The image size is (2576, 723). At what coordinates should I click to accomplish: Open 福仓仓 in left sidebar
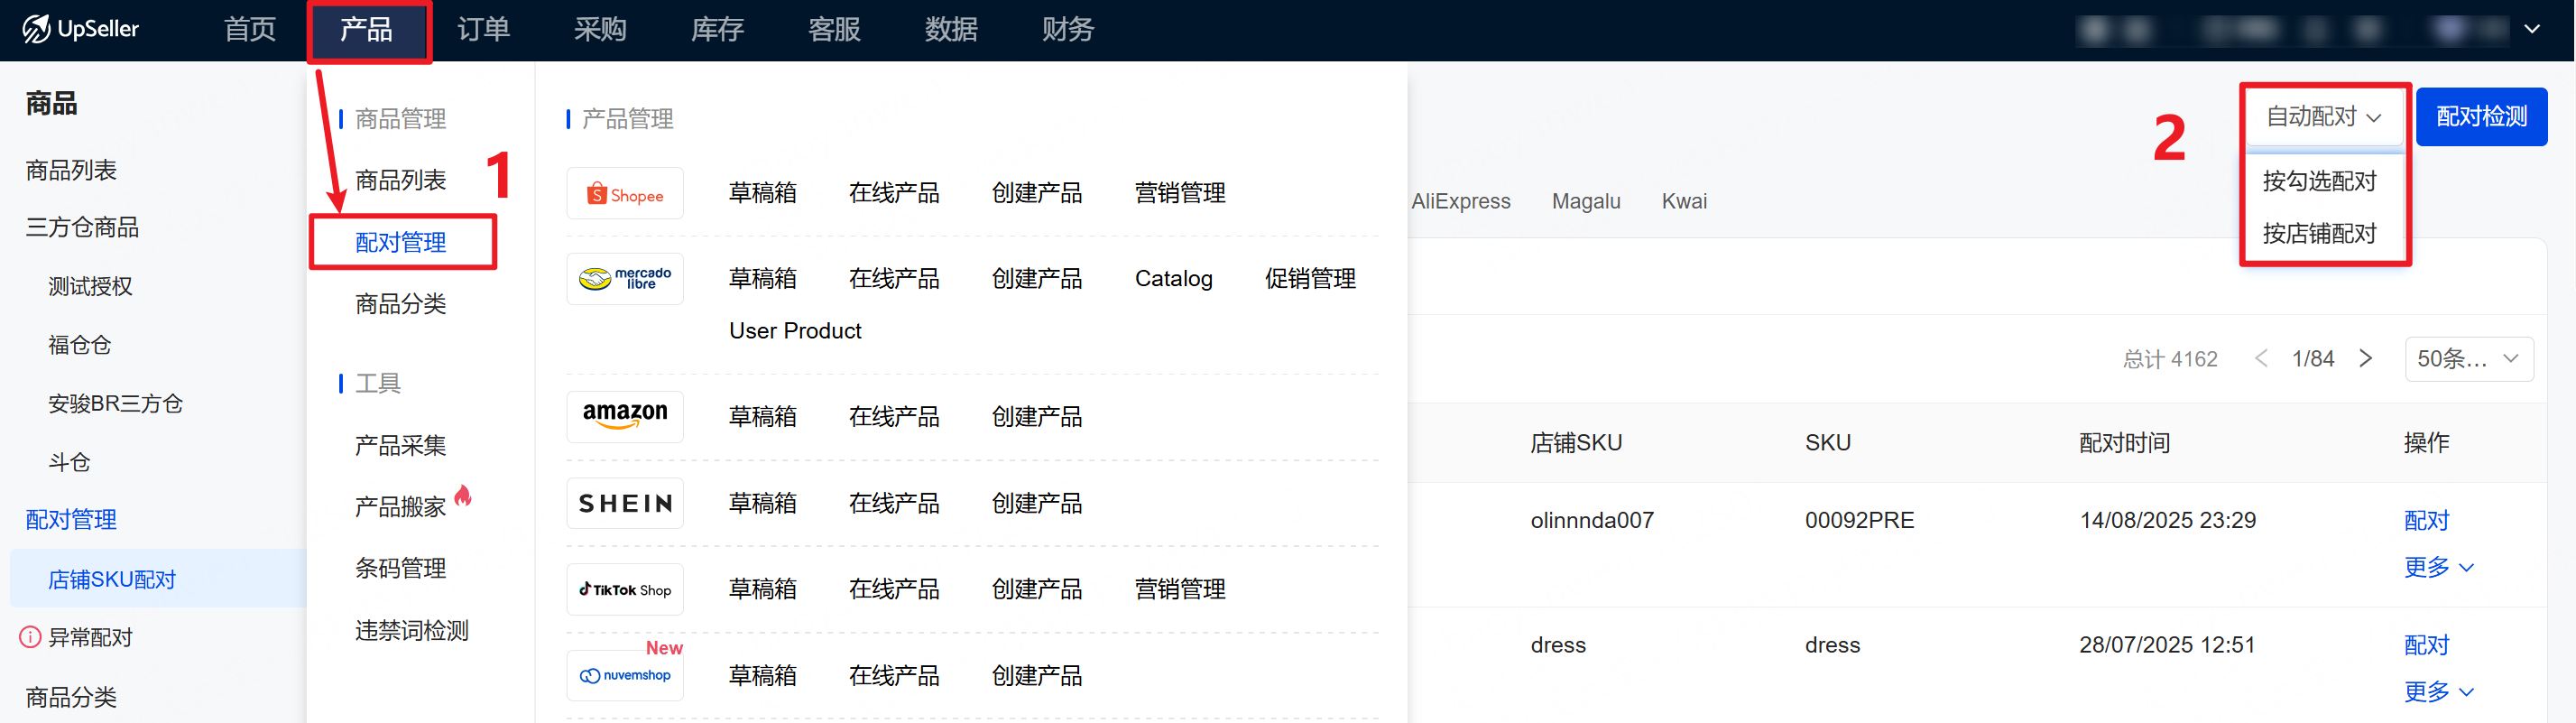pyautogui.click(x=80, y=345)
